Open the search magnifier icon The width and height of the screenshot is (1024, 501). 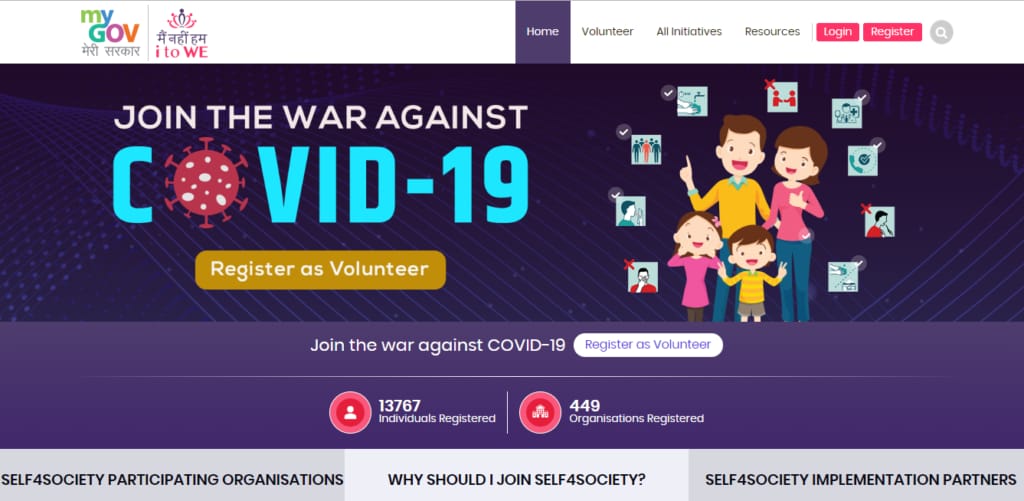coord(941,32)
